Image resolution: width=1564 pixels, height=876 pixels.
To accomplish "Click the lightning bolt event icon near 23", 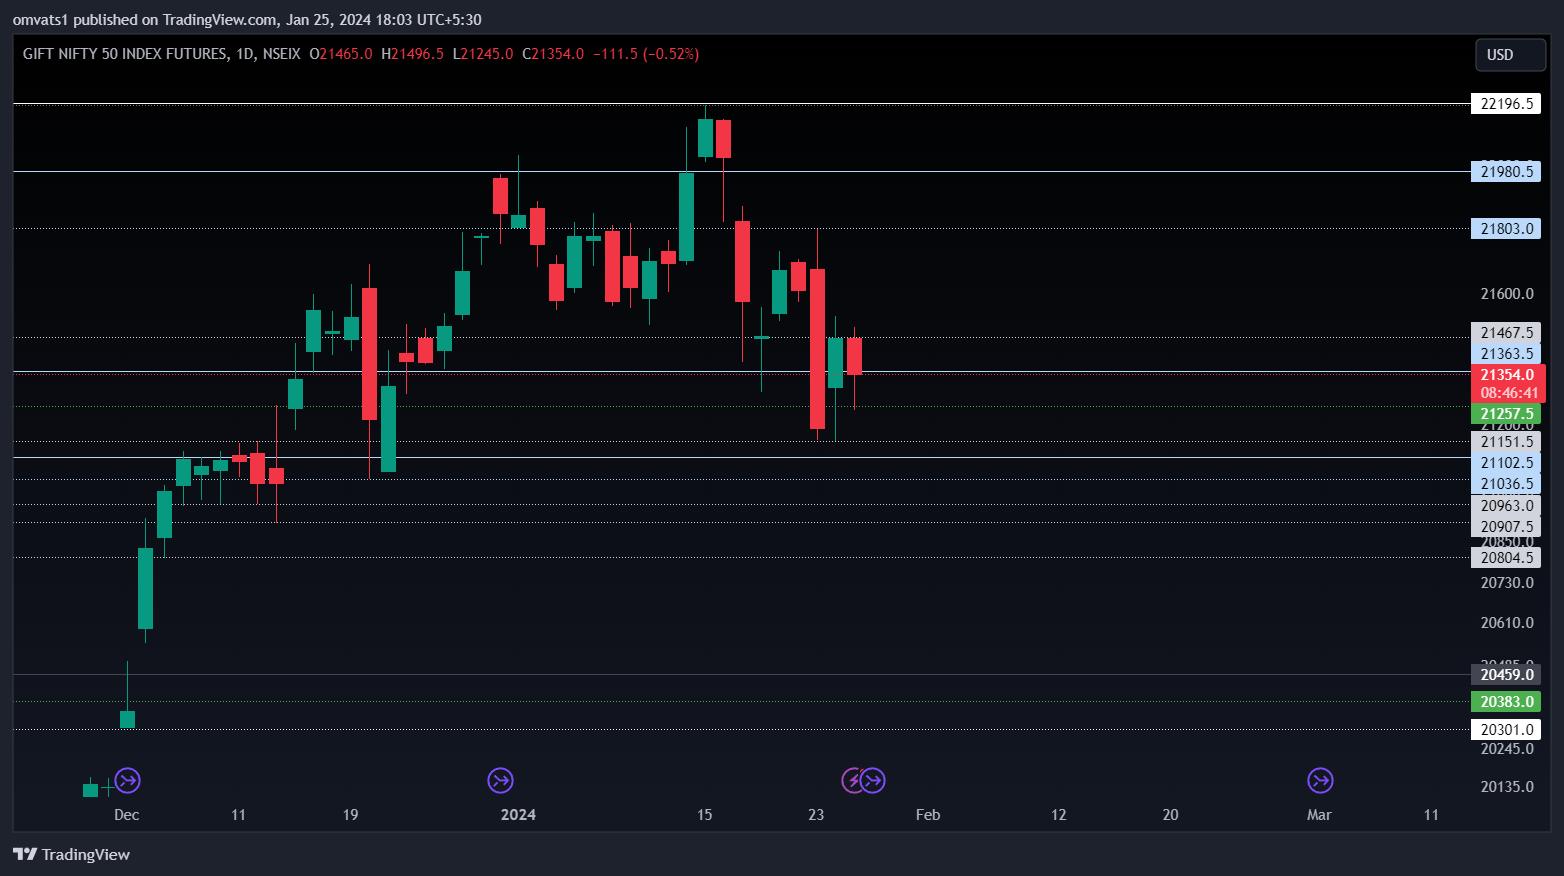I will (x=852, y=780).
